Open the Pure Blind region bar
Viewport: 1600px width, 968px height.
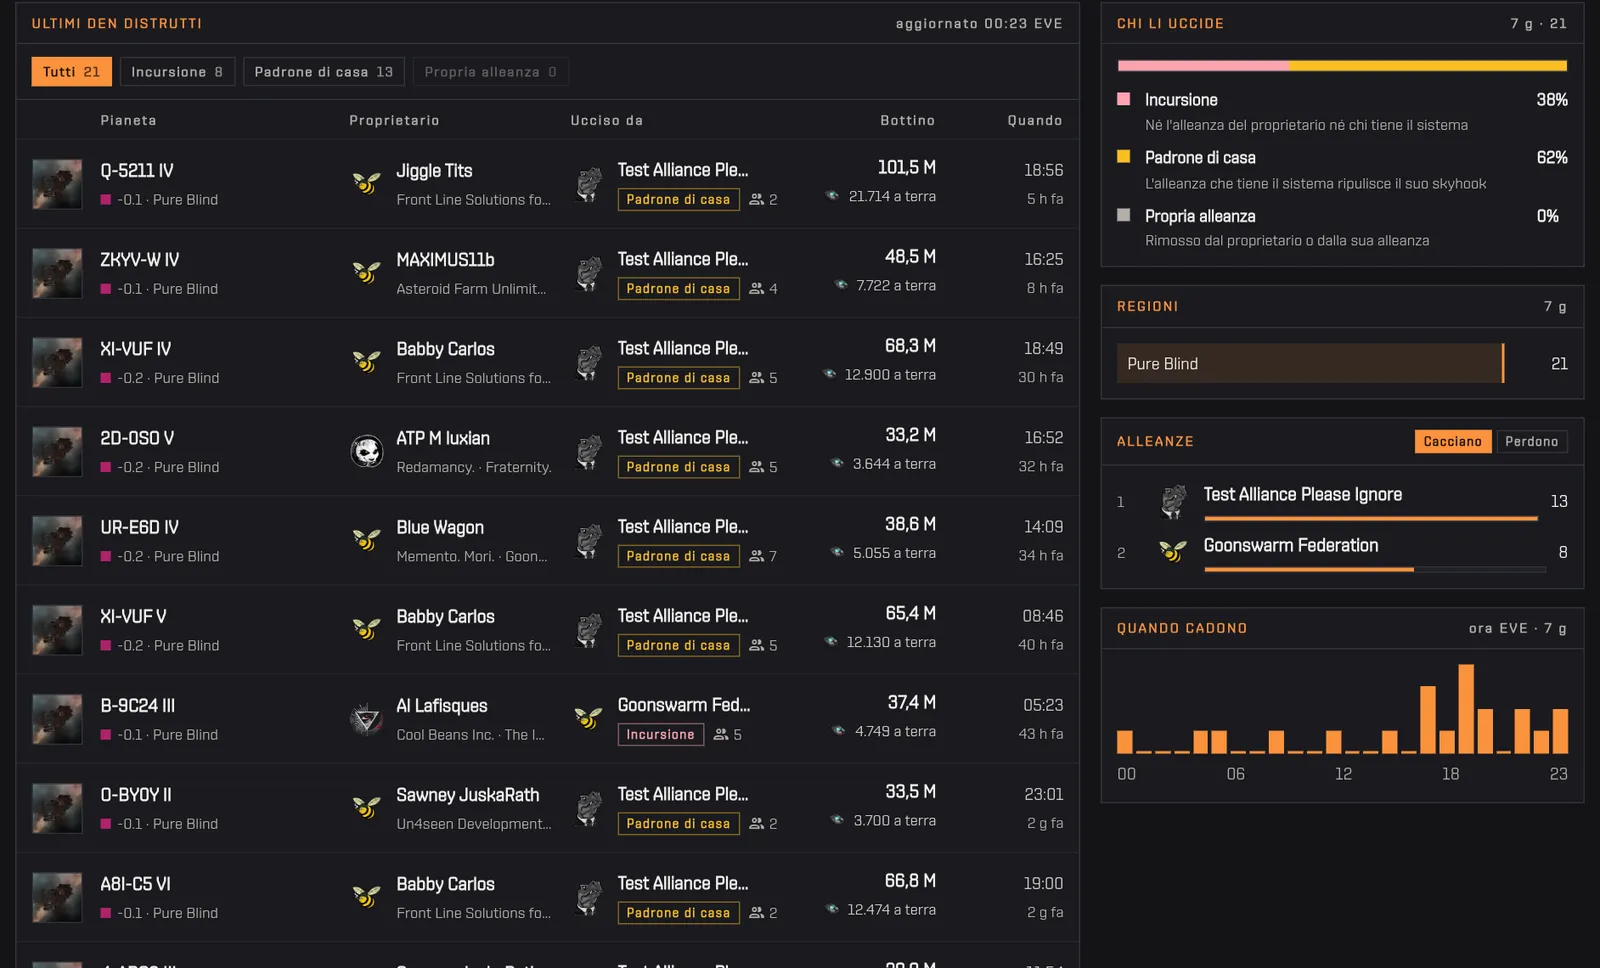pyautogui.click(x=1310, y=364)
